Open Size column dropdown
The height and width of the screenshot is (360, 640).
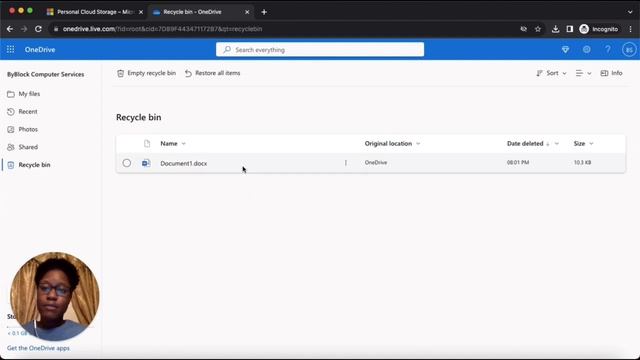click(x=591, y=144)
